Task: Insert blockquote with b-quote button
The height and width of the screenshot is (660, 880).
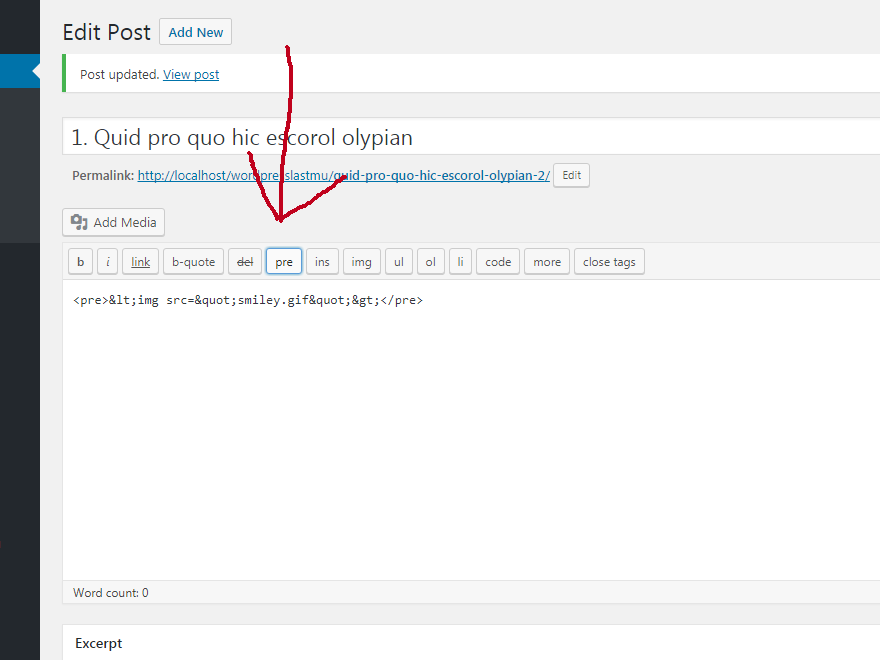Action: click(x=194, y=262)
